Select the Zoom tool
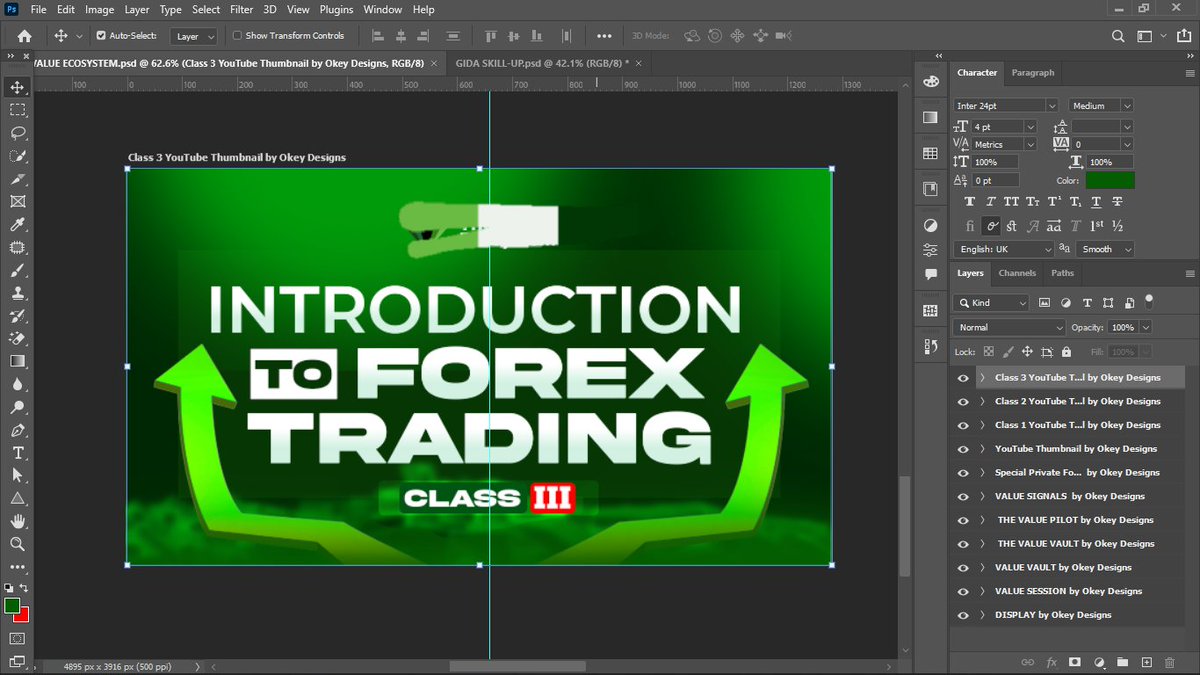This screenshot has height=675, width=1200. tap(17, 544)
